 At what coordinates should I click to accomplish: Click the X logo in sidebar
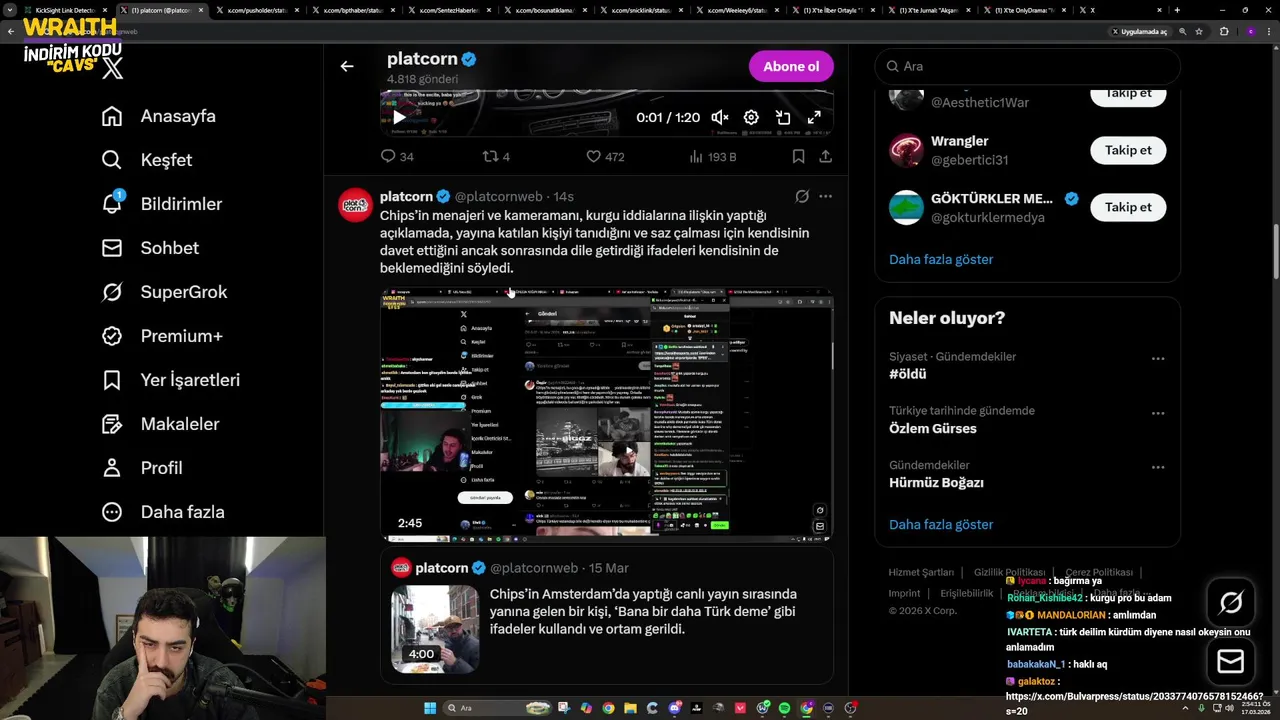click(x=113, y=68)
